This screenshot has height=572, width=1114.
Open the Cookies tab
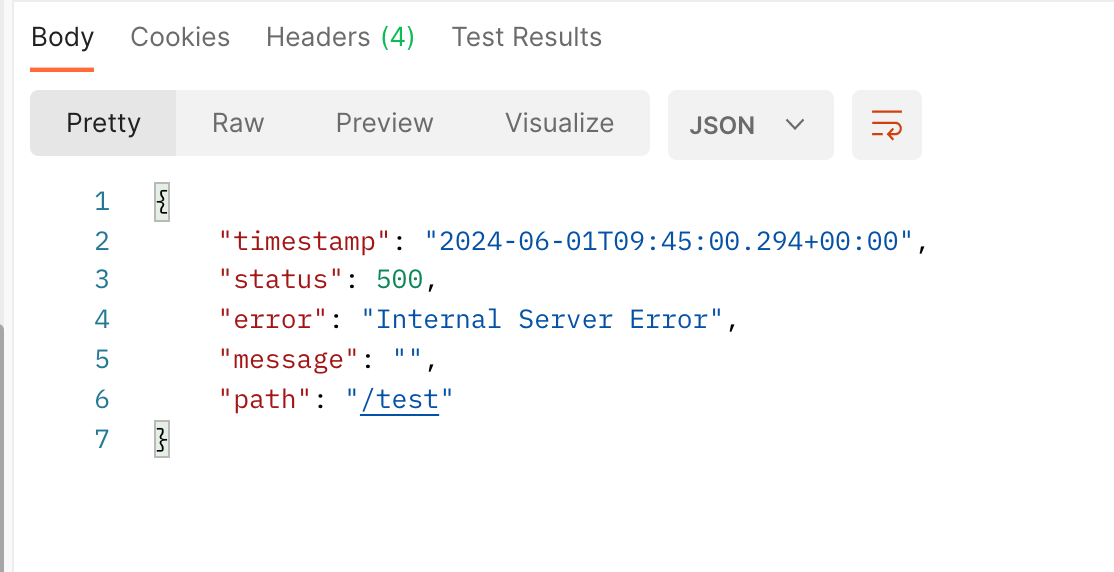point(180,37)
